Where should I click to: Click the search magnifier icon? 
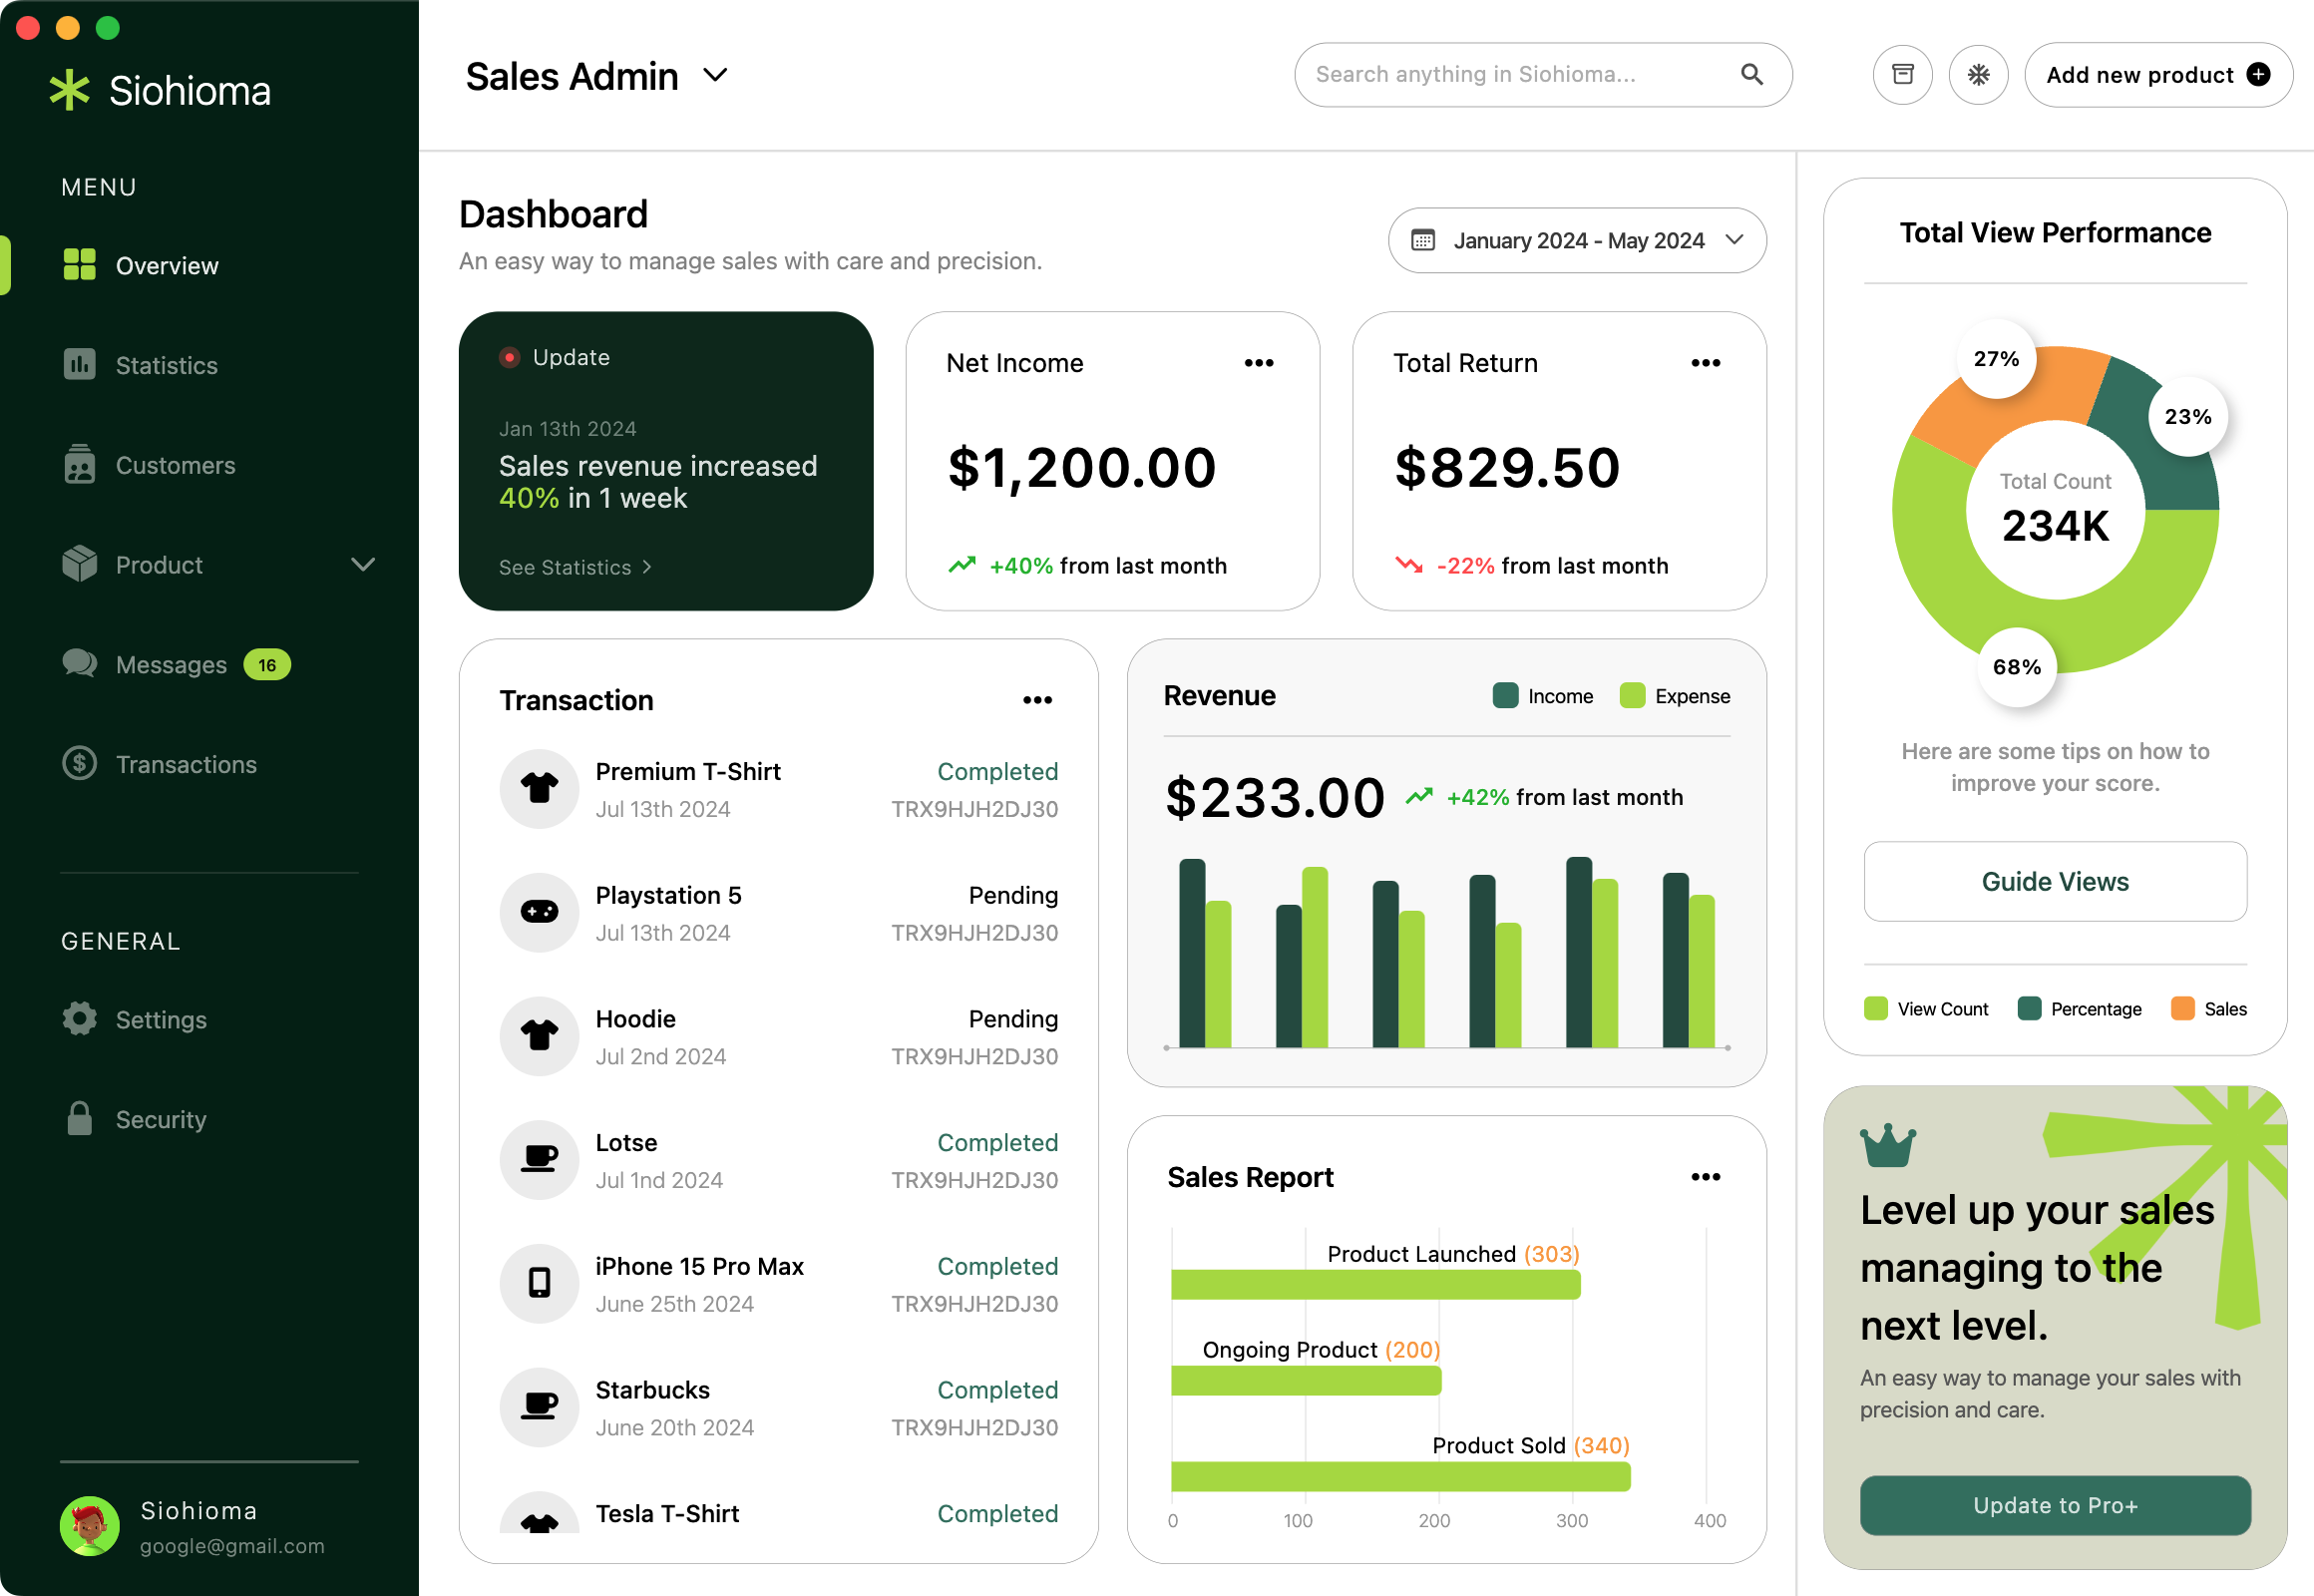(1751, 75)
